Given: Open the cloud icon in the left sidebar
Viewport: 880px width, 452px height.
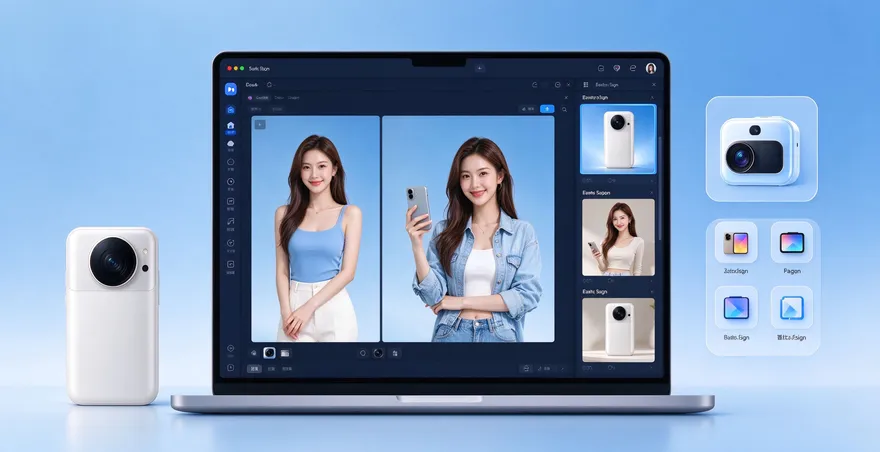Looking at the screenshot, I should pyautogui.click(x=231, y=144).
